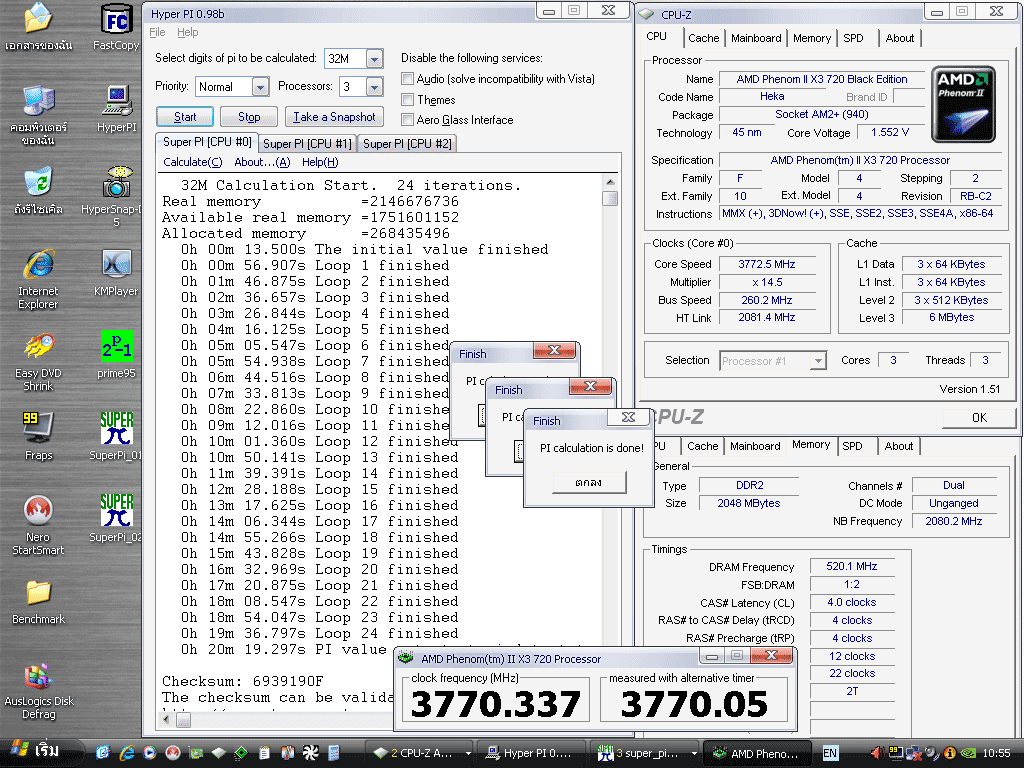Image resolution: width=1024 pixels, height=768 pixels.
Task: Open Hyper PI File menu
Action: pos(157,32)
